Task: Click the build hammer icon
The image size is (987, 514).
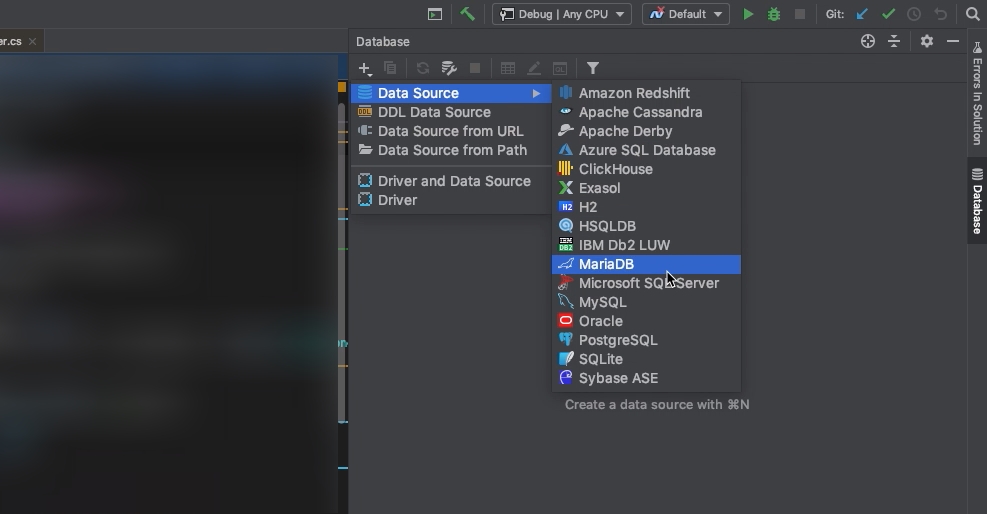Action: pos(467,14)
